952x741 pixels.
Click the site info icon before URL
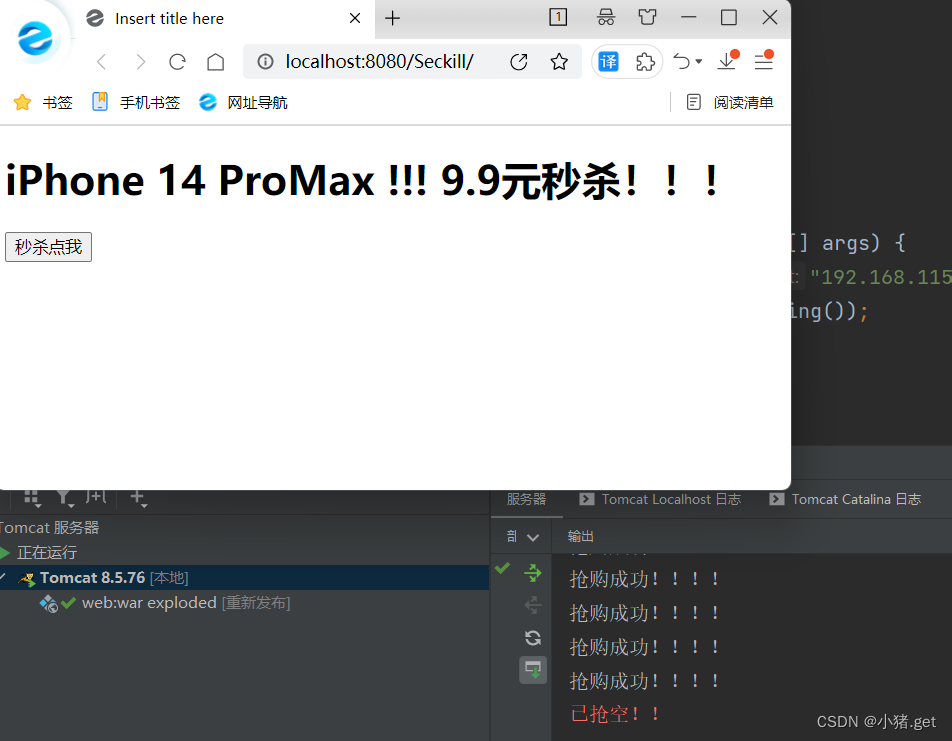coord(265,61)
